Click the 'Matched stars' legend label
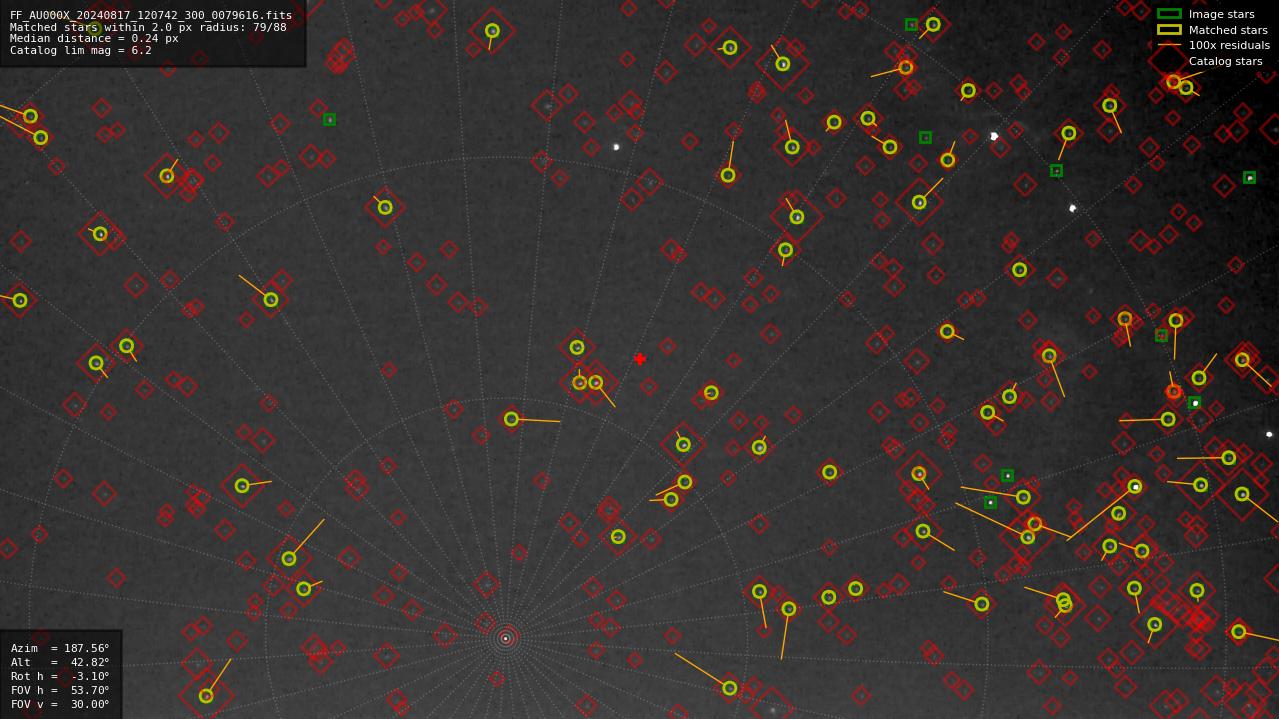1279x719 pixels. [x=1228, y=30]
